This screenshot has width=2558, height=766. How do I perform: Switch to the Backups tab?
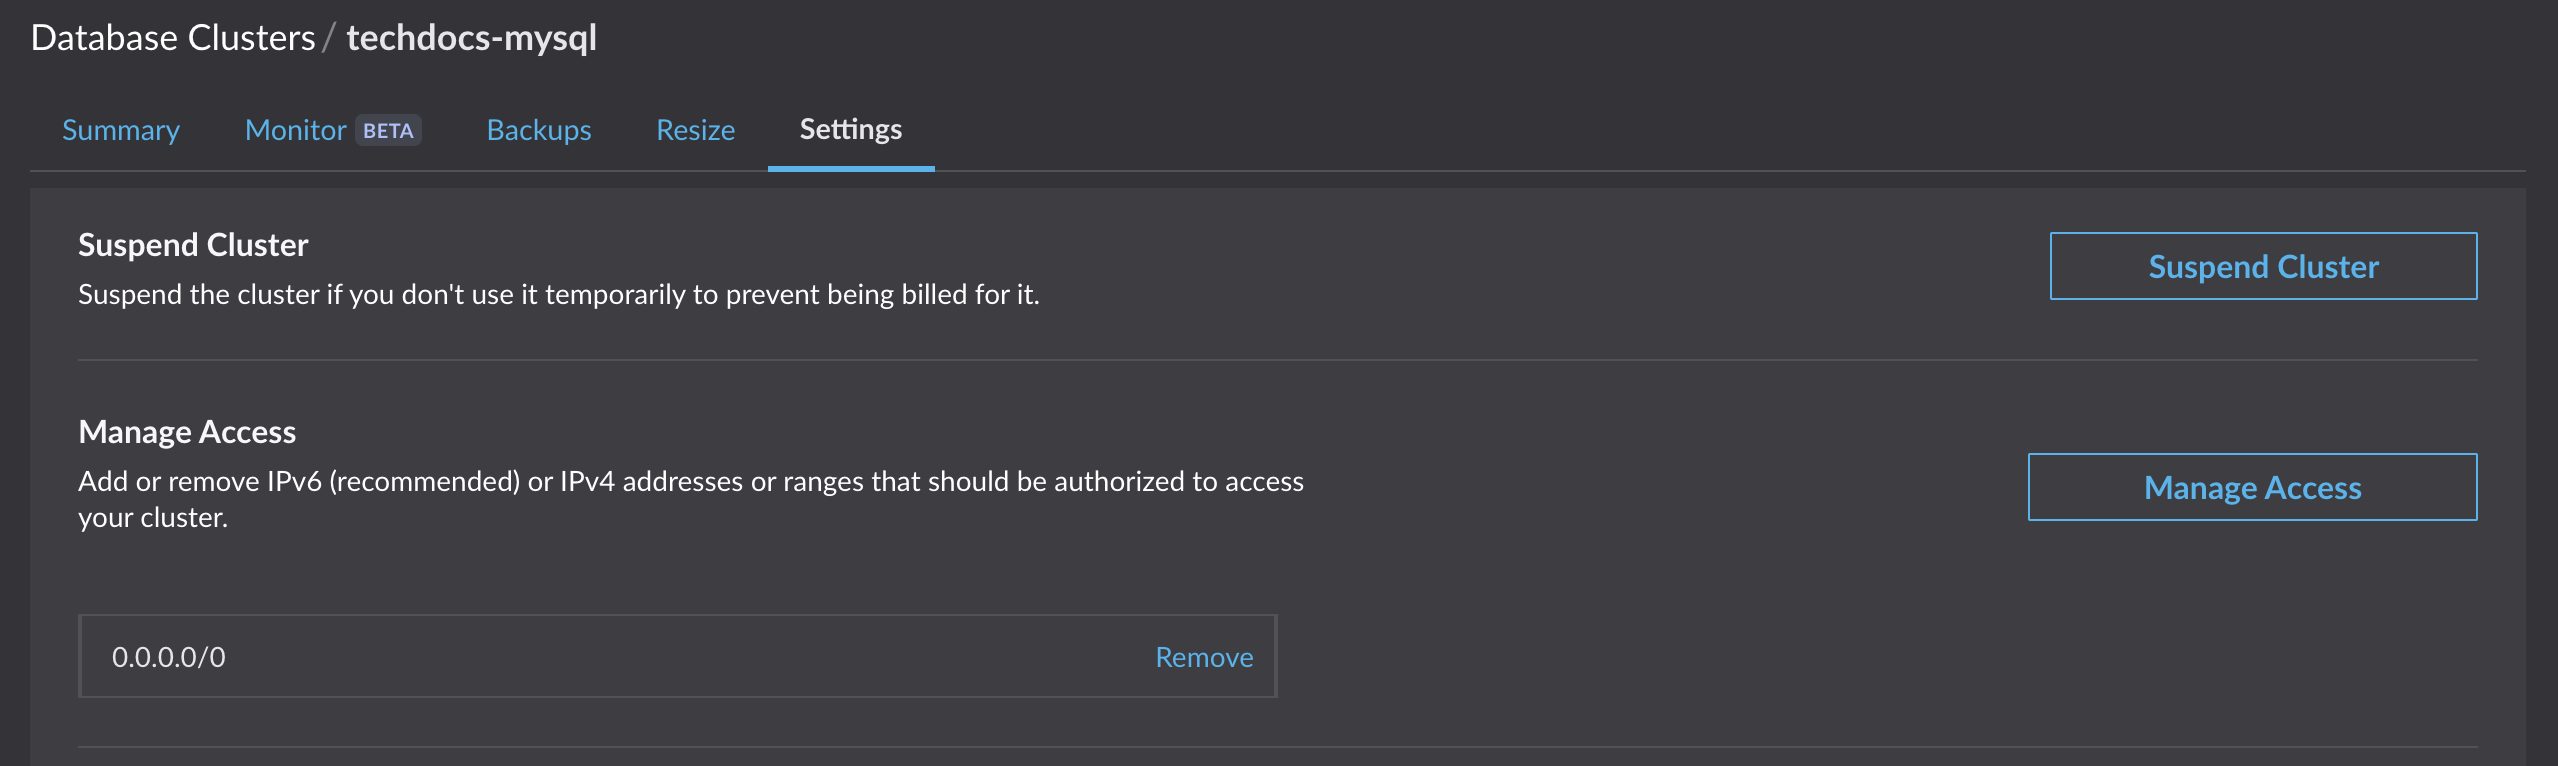click(538, 130)
